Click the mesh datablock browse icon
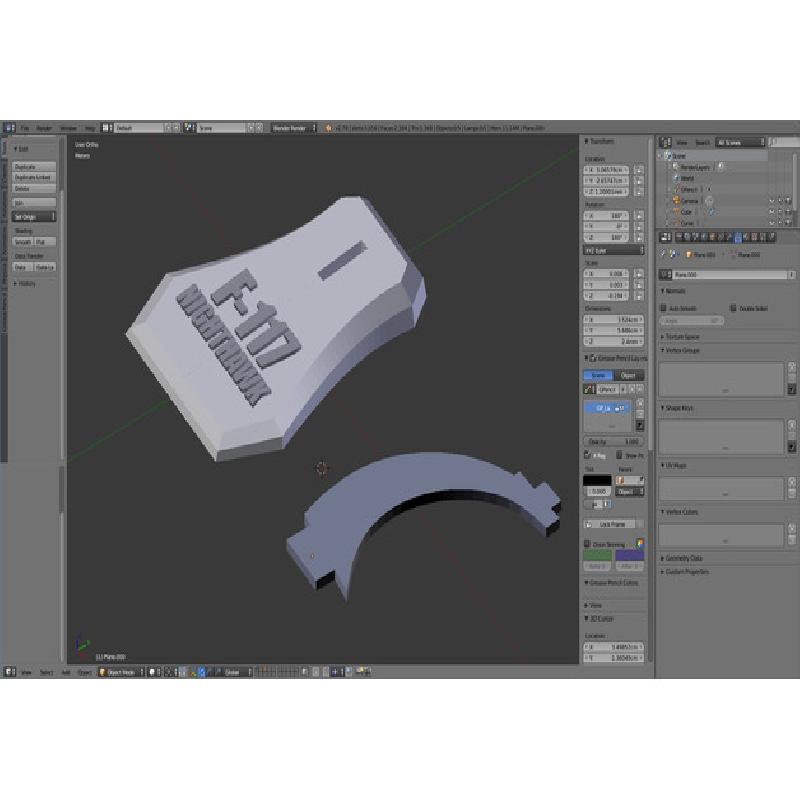 (x=665, y=274)
